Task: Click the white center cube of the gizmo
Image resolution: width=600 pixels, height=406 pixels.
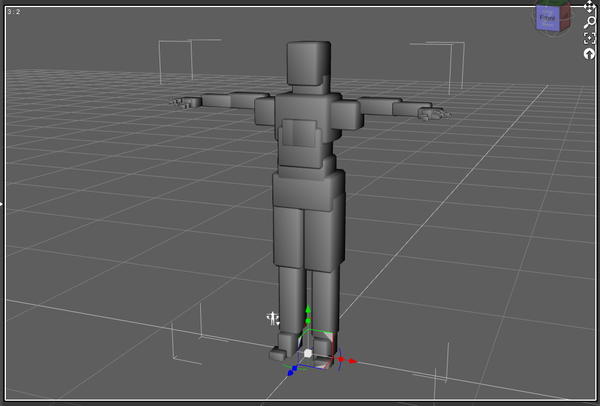Action: click(x=308, y=353)
